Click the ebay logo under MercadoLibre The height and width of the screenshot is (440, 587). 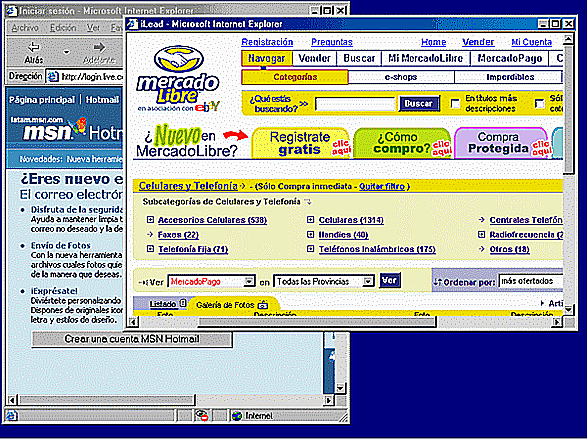[x=207, y=107]
